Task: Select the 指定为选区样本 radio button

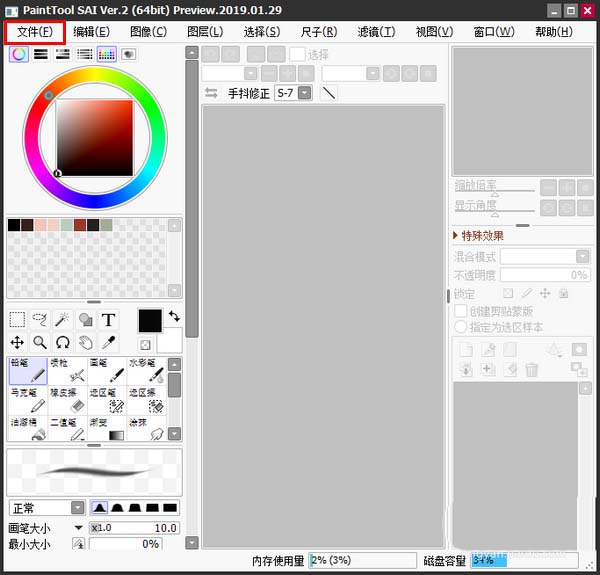Action: click(460, 327)
